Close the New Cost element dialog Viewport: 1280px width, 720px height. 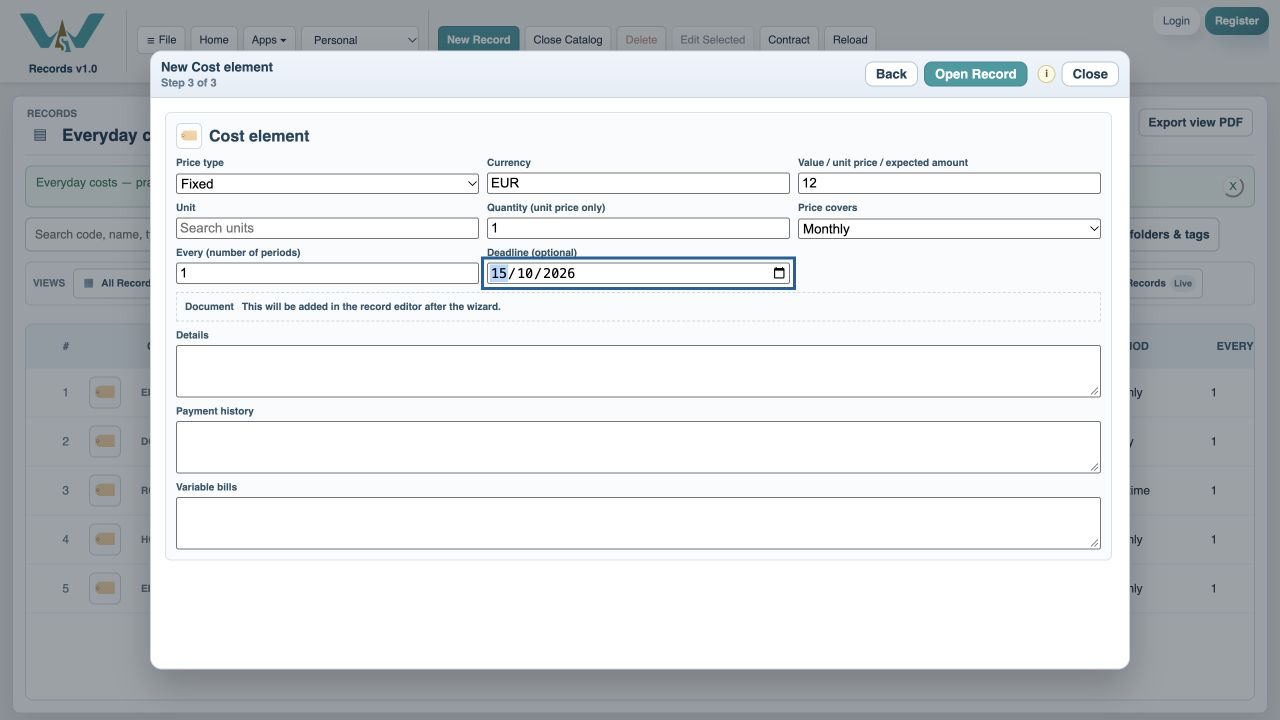(1090, 74)
